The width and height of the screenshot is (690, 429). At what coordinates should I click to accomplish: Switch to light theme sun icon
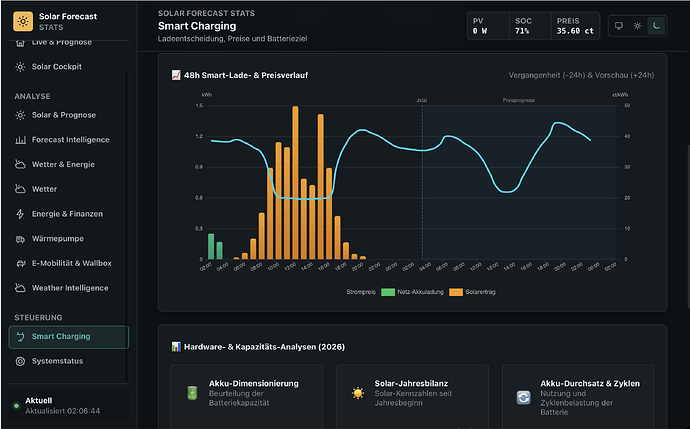point(637,26)
